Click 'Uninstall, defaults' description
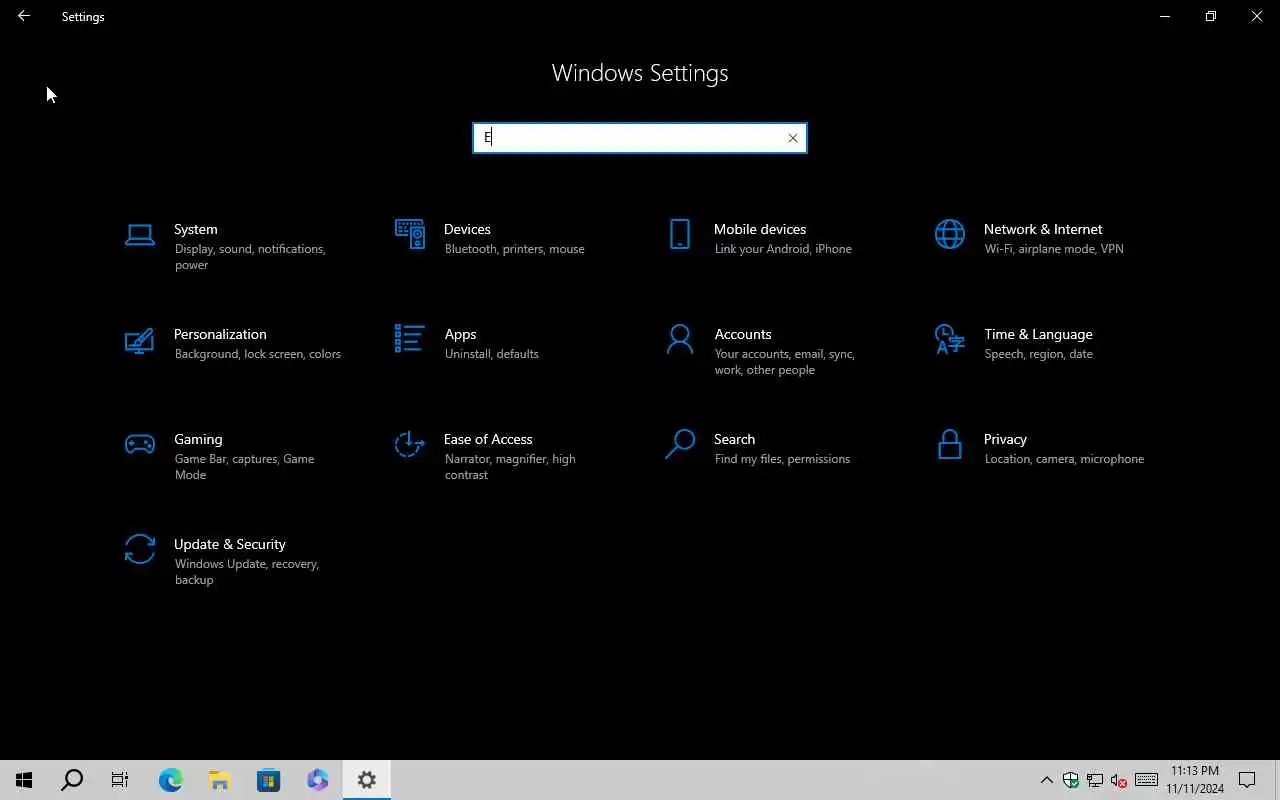Screen dimensions: 1280x800 coord(491,354)
